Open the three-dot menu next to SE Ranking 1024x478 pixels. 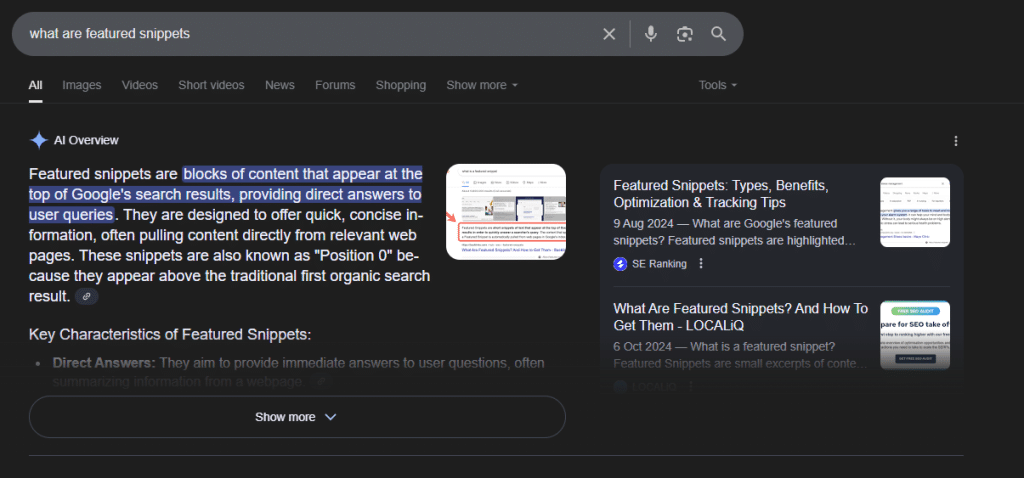(701, 264)
